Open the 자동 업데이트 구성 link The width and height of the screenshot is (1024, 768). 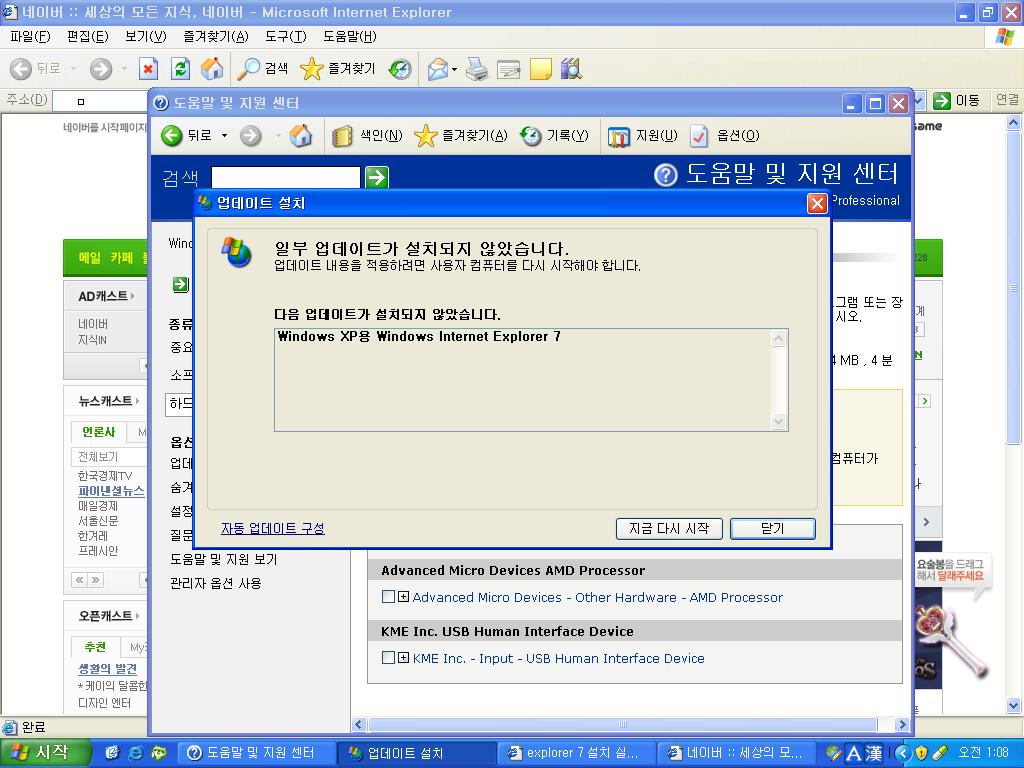(x=272, y=528)
